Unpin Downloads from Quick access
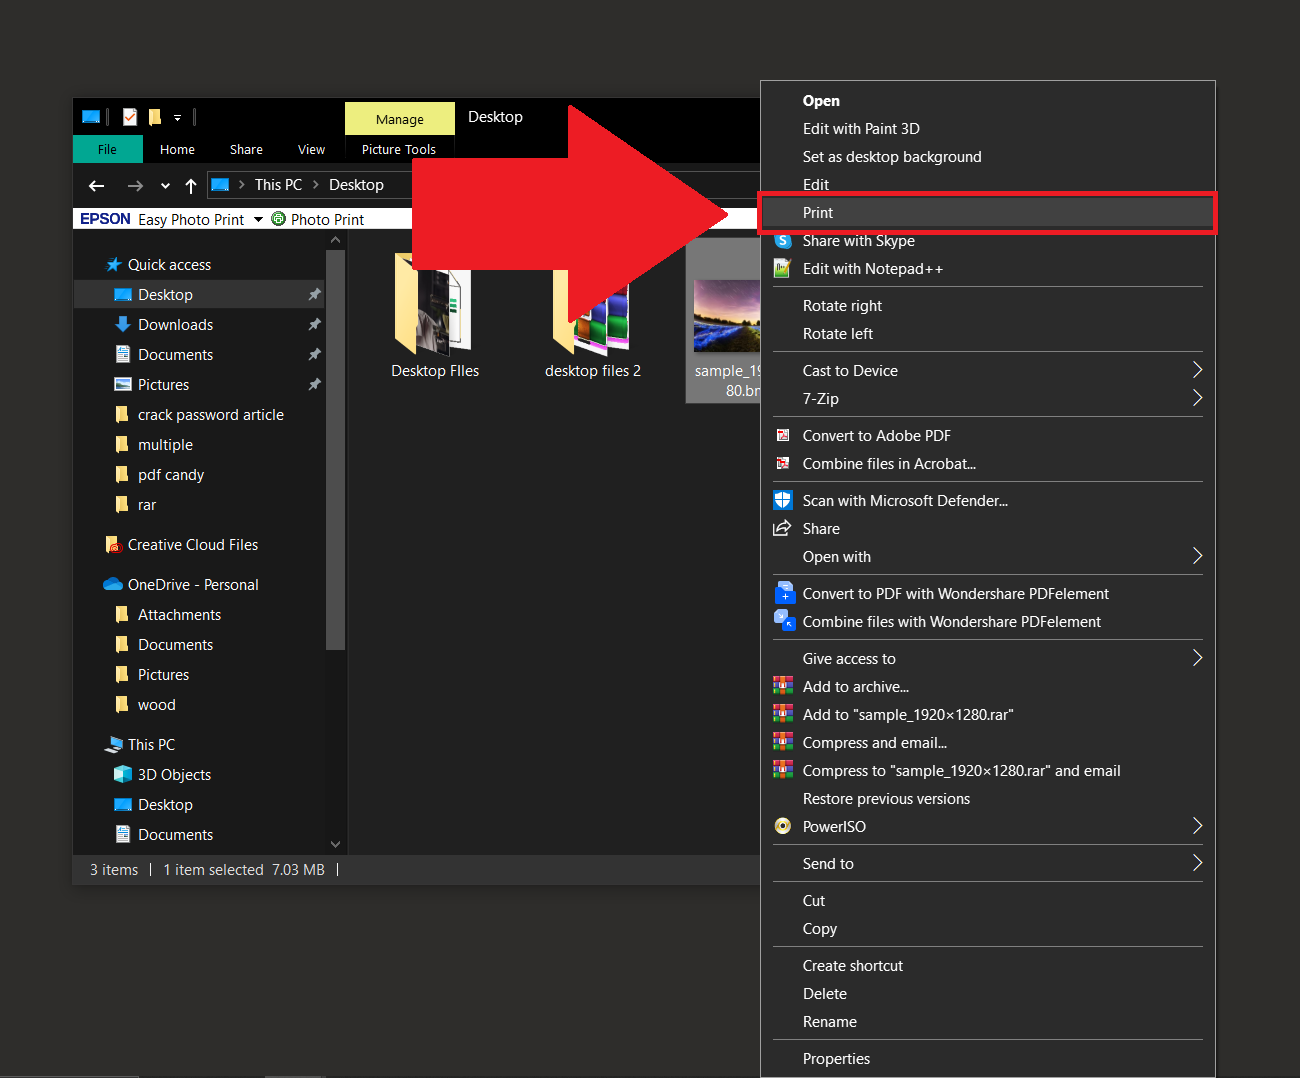This screenshot has width=1300, height=1078. coord(314,324)
